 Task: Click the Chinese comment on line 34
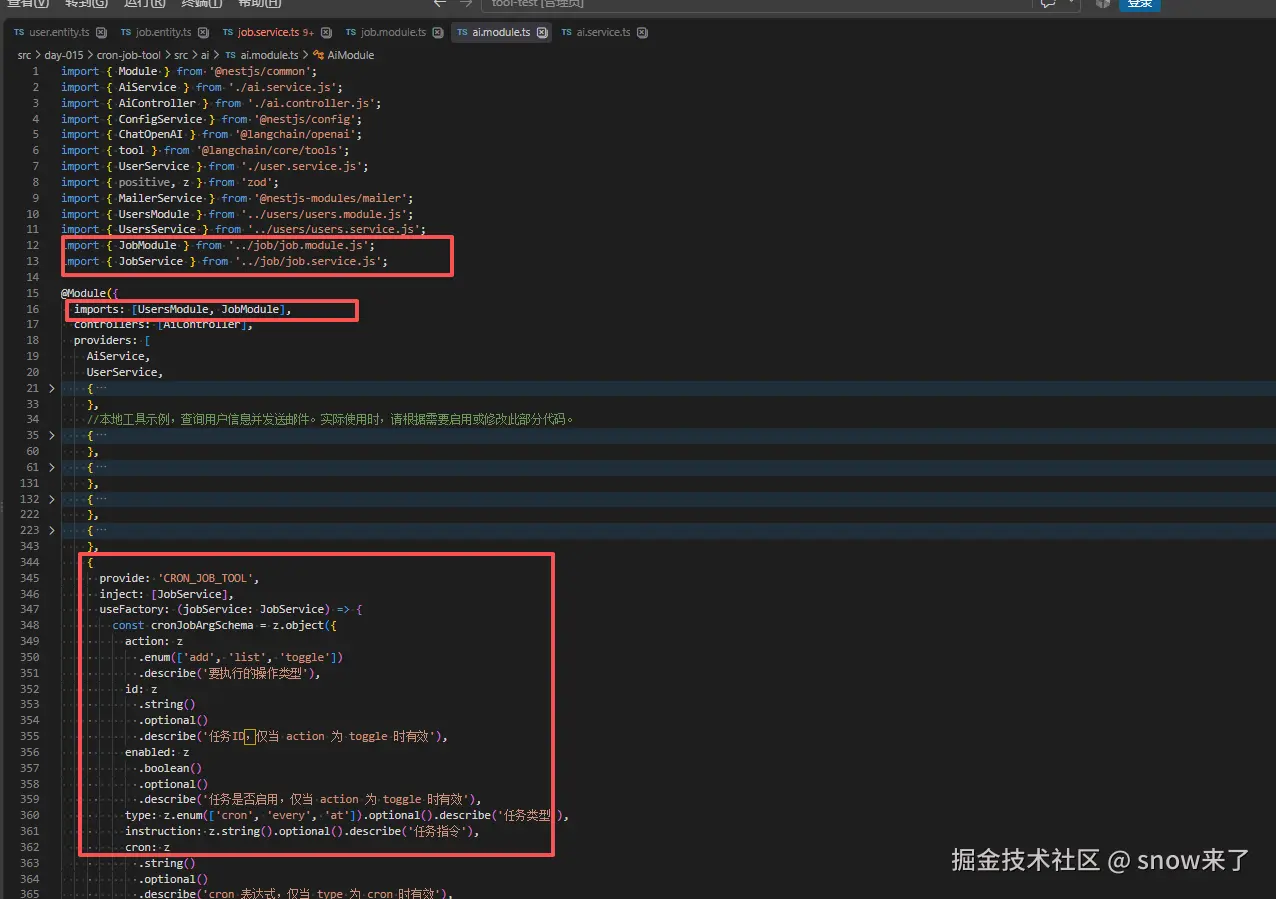click(x=330, y=420)
